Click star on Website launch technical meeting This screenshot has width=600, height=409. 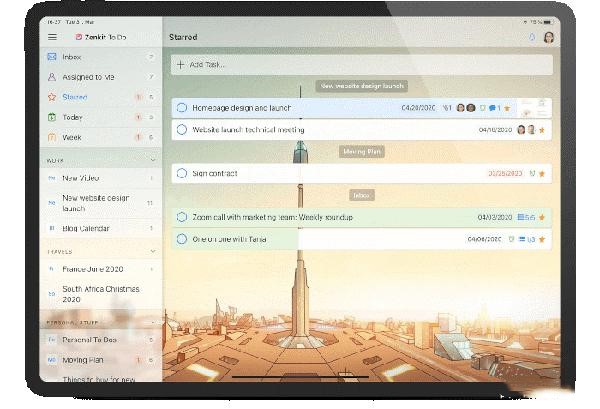pyautogui.click(x=542, y=129)
